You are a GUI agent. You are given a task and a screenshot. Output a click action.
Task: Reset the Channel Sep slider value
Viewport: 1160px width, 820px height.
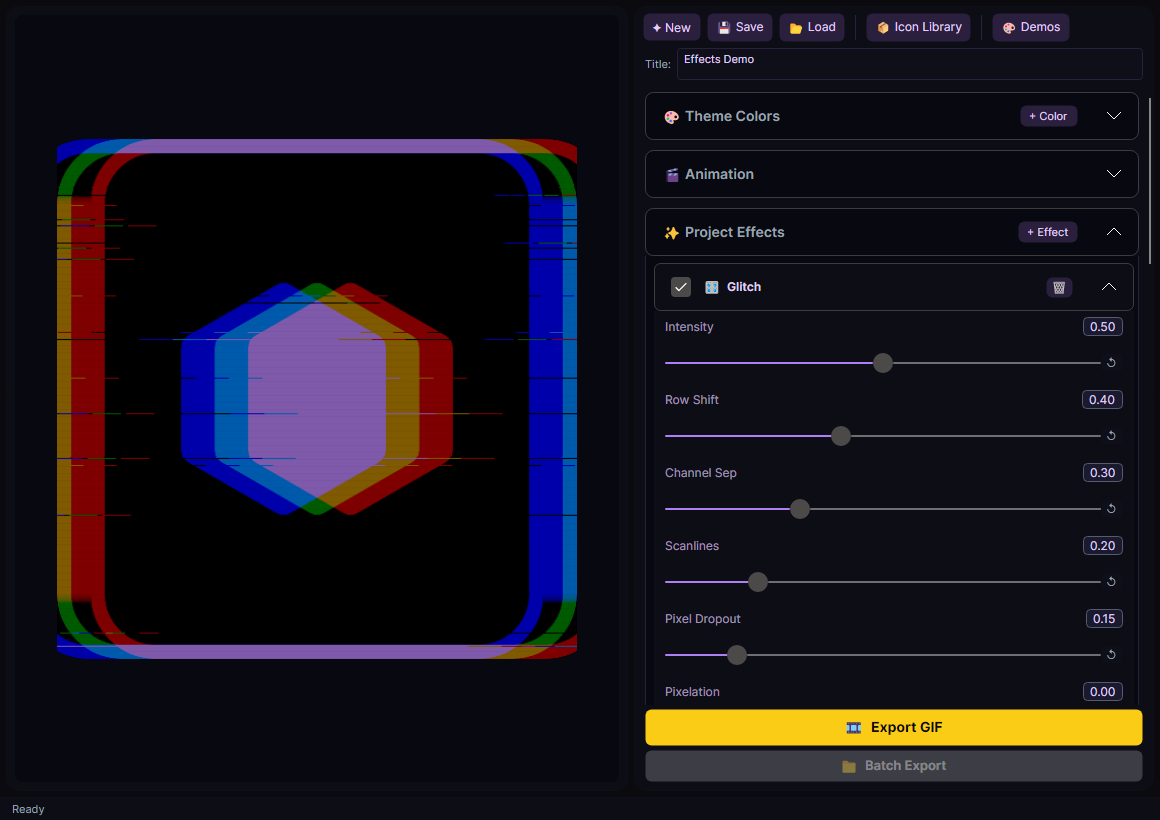coord(1111,509)
